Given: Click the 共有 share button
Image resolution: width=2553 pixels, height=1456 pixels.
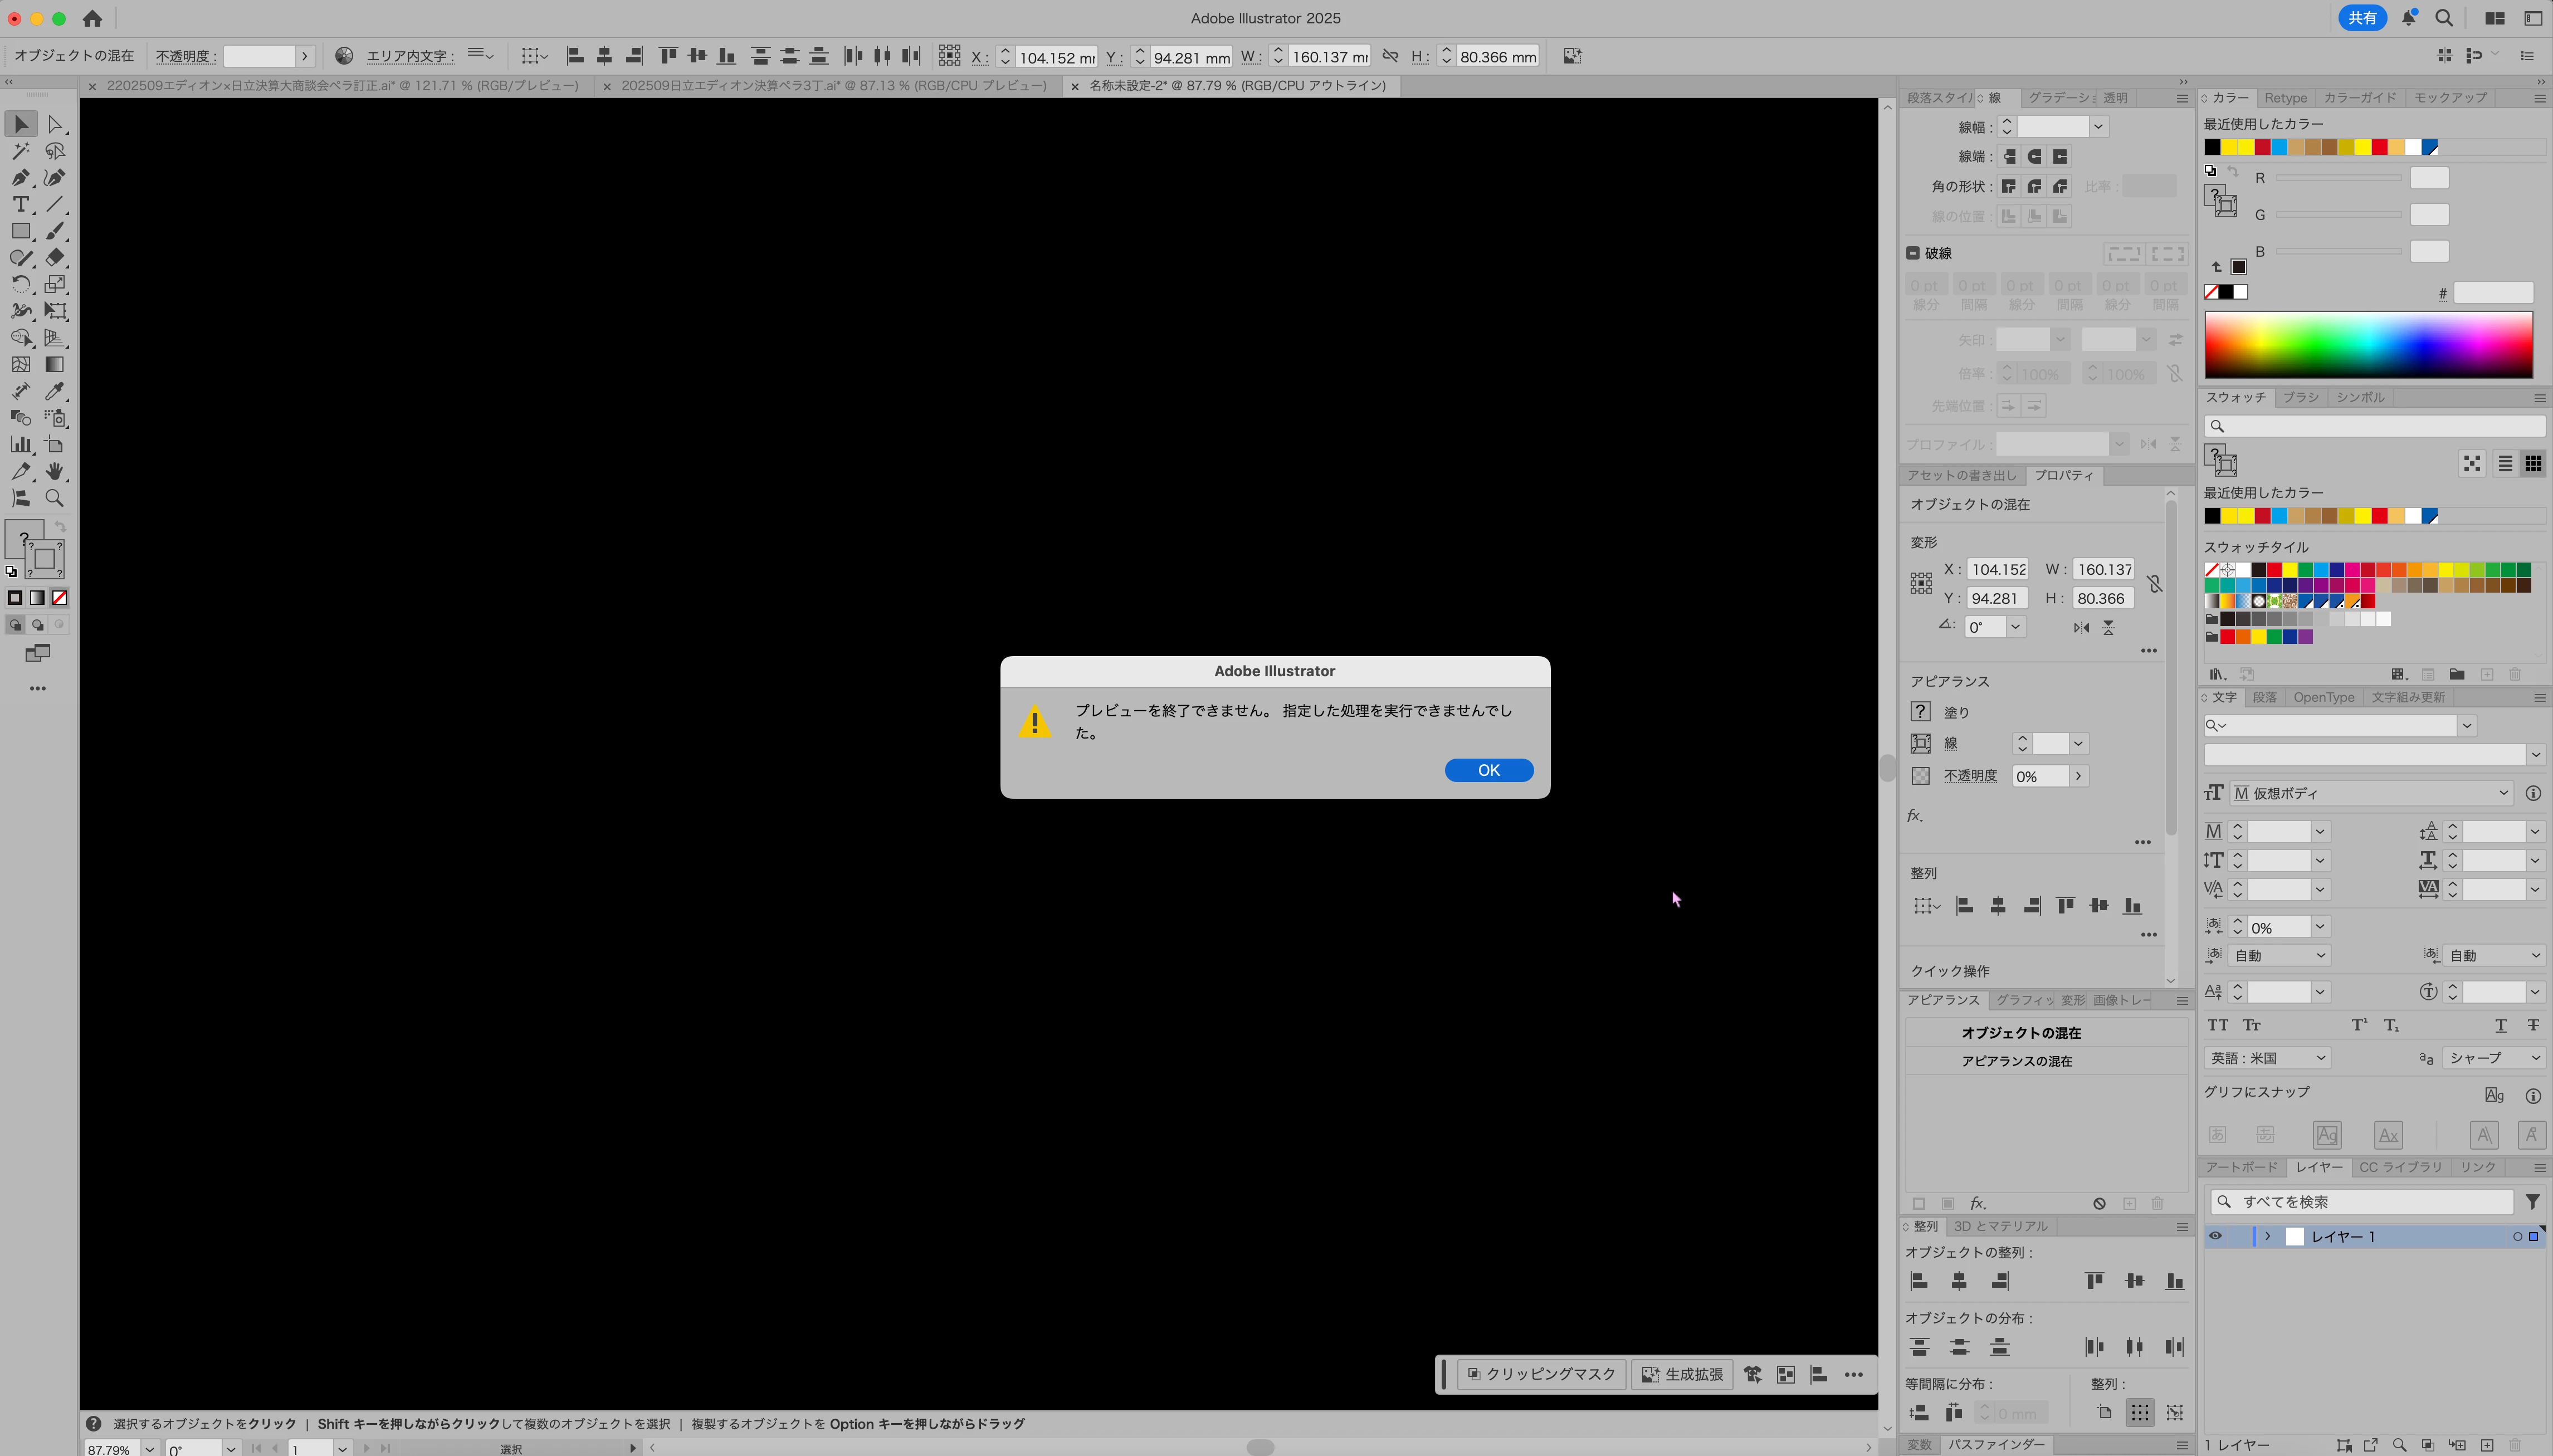Looking at the screenshot, I should (2362, 18).
